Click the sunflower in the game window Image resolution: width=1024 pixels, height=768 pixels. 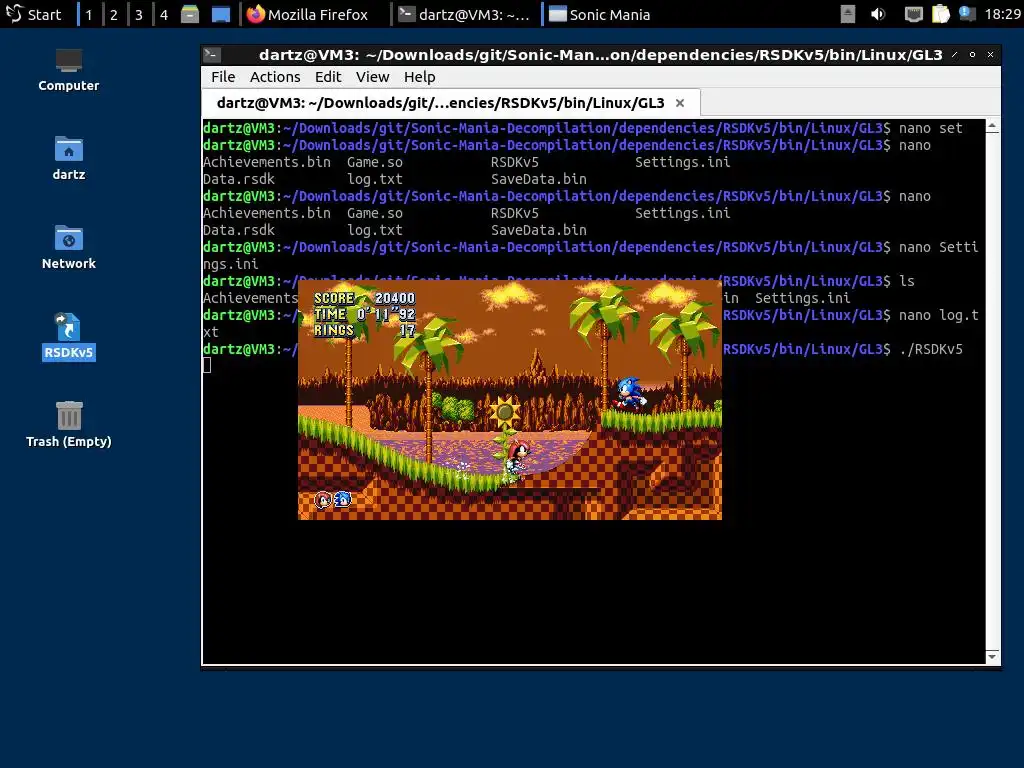click(504, 414)
